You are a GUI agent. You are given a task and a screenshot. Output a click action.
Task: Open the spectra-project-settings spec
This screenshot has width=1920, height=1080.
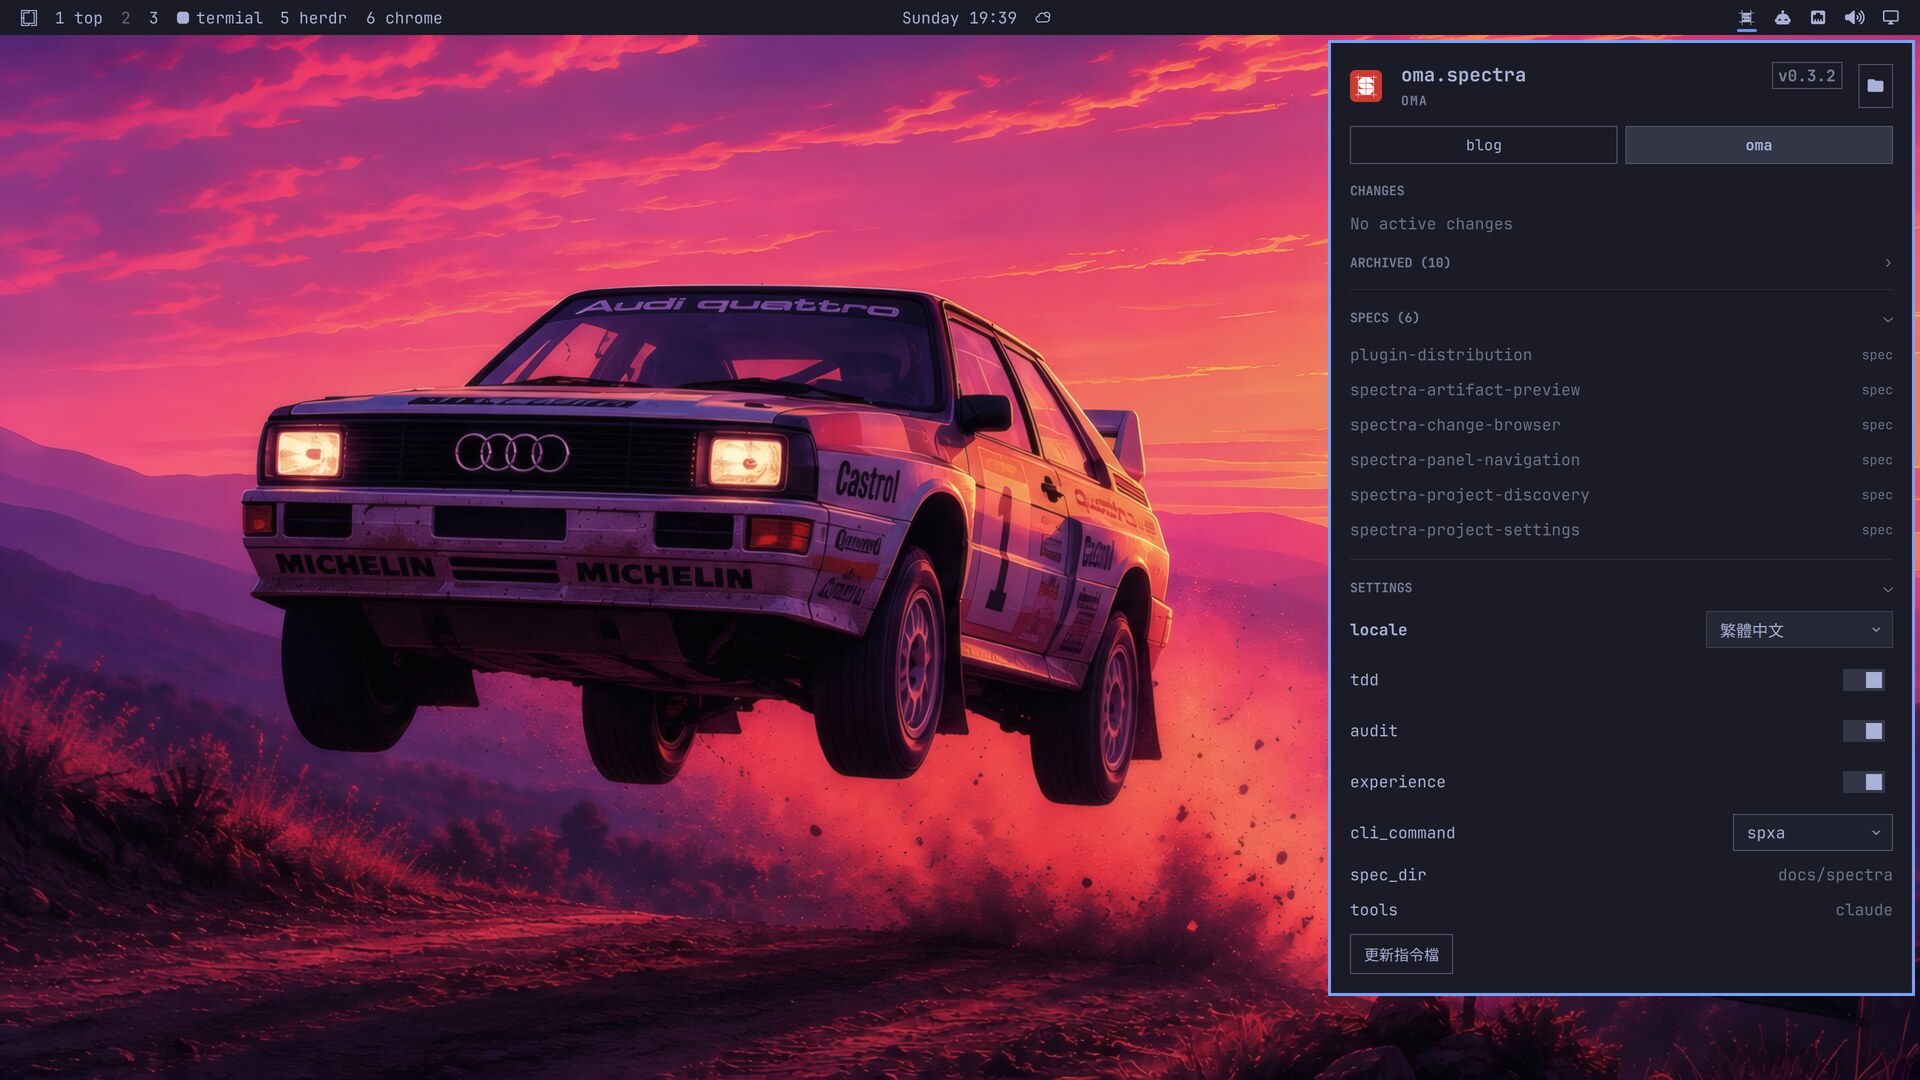1621,530
